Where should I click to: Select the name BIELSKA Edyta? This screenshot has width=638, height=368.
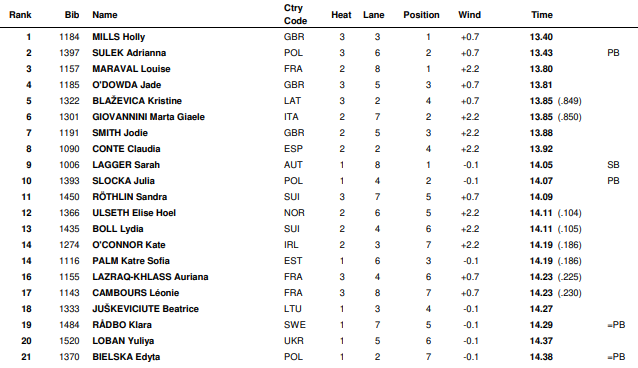[x=126, y=357]
